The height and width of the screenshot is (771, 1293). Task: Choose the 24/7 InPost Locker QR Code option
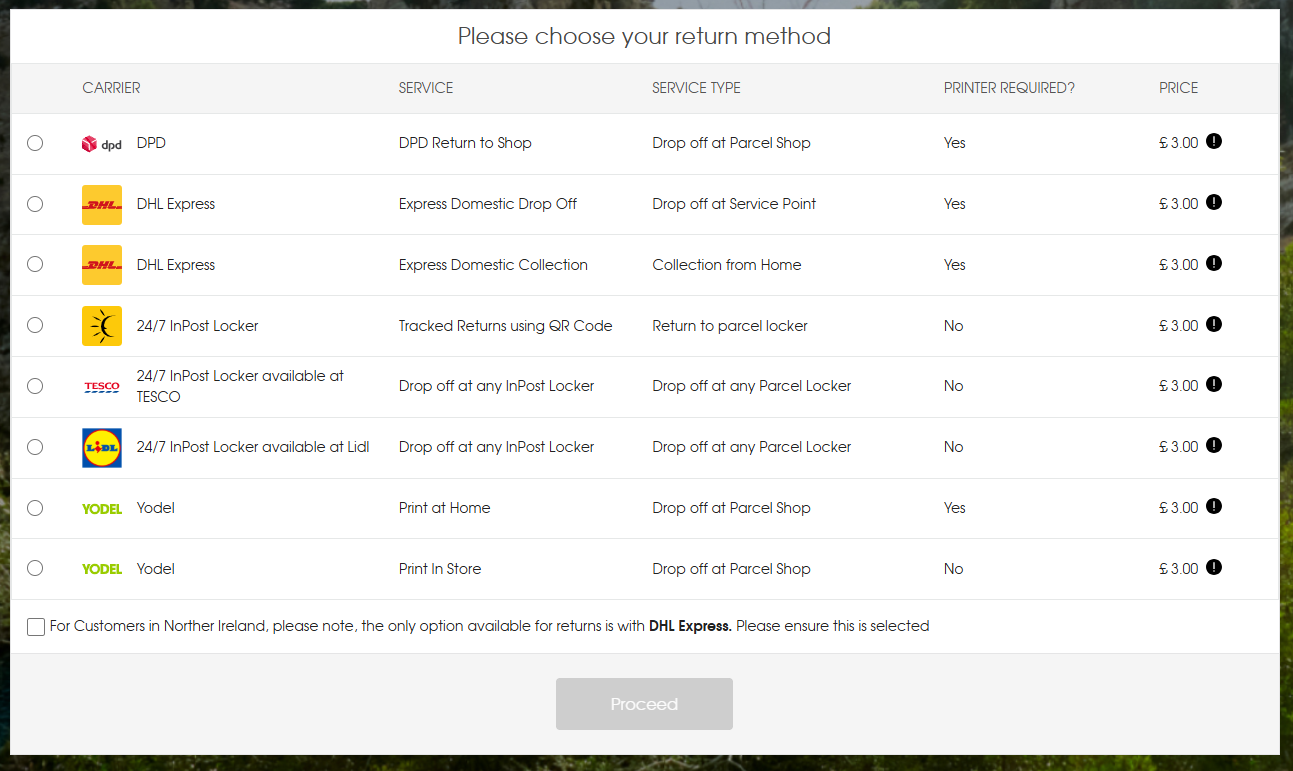35,325
